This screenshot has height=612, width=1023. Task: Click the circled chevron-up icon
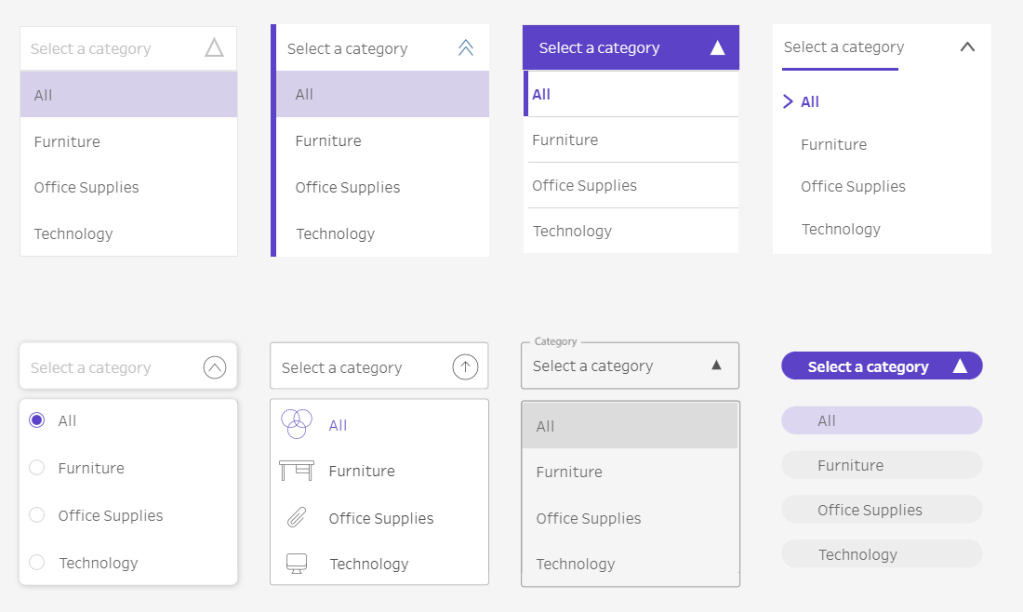(x=214, y=367)
